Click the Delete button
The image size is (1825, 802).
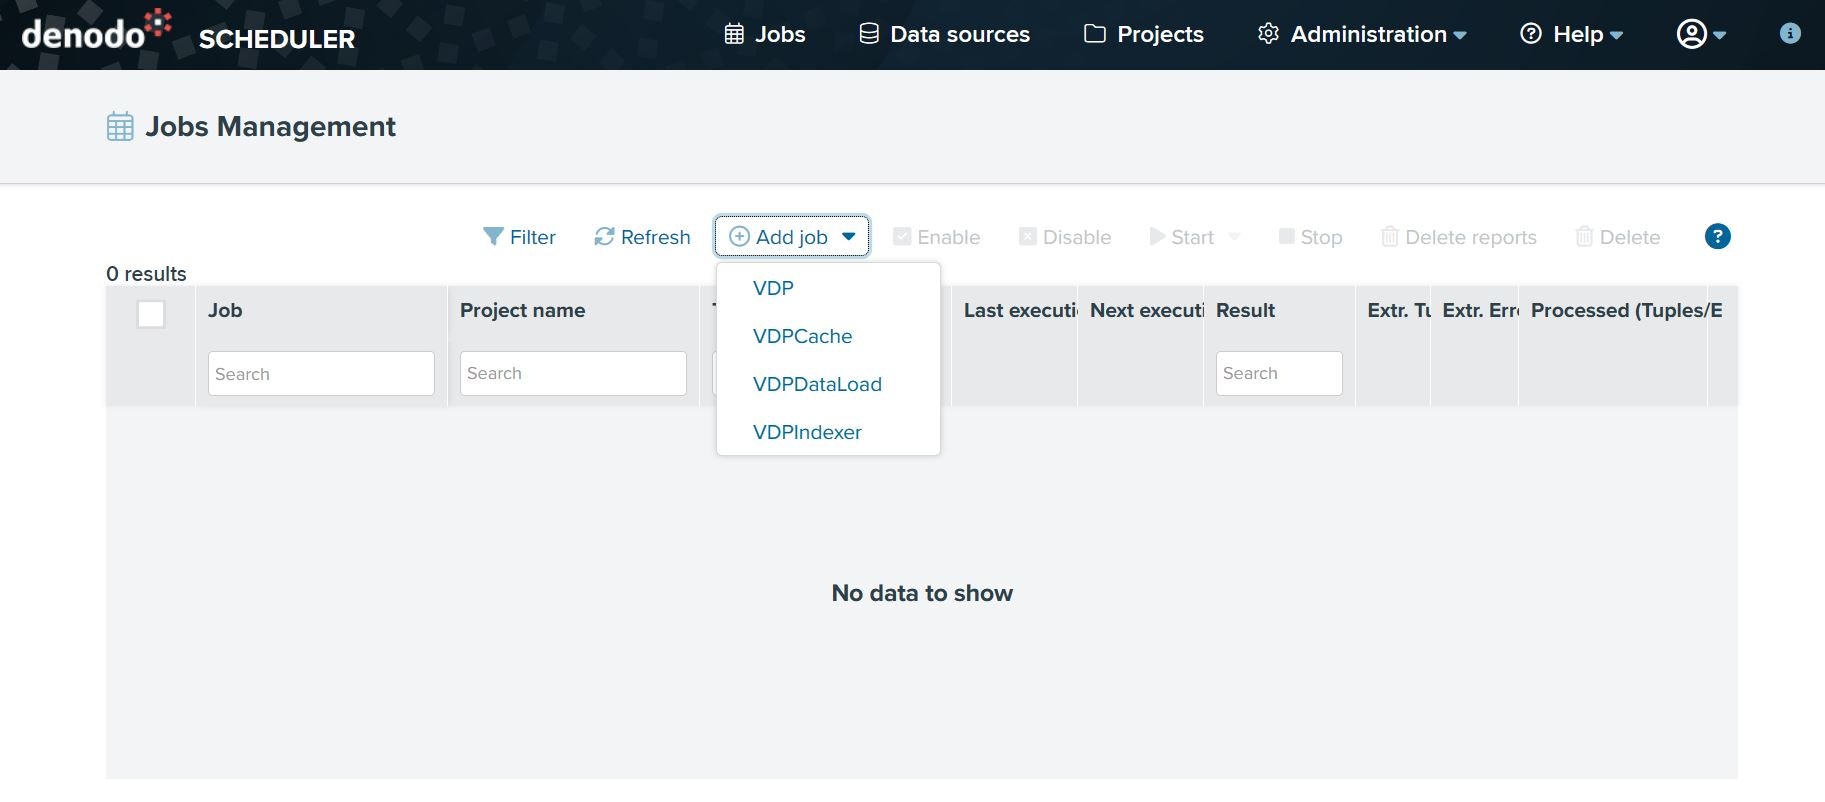coord(1618,237)
